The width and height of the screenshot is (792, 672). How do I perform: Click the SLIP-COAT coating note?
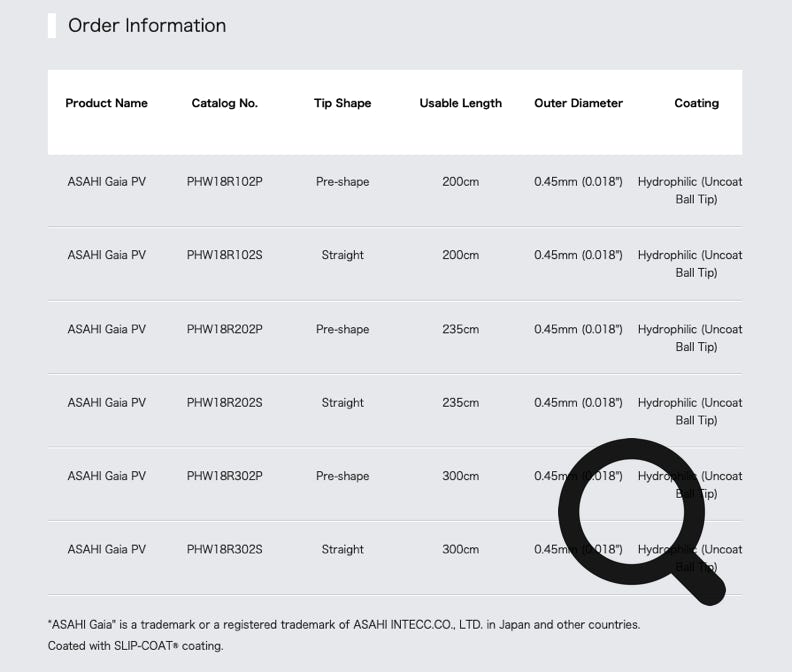135,646
